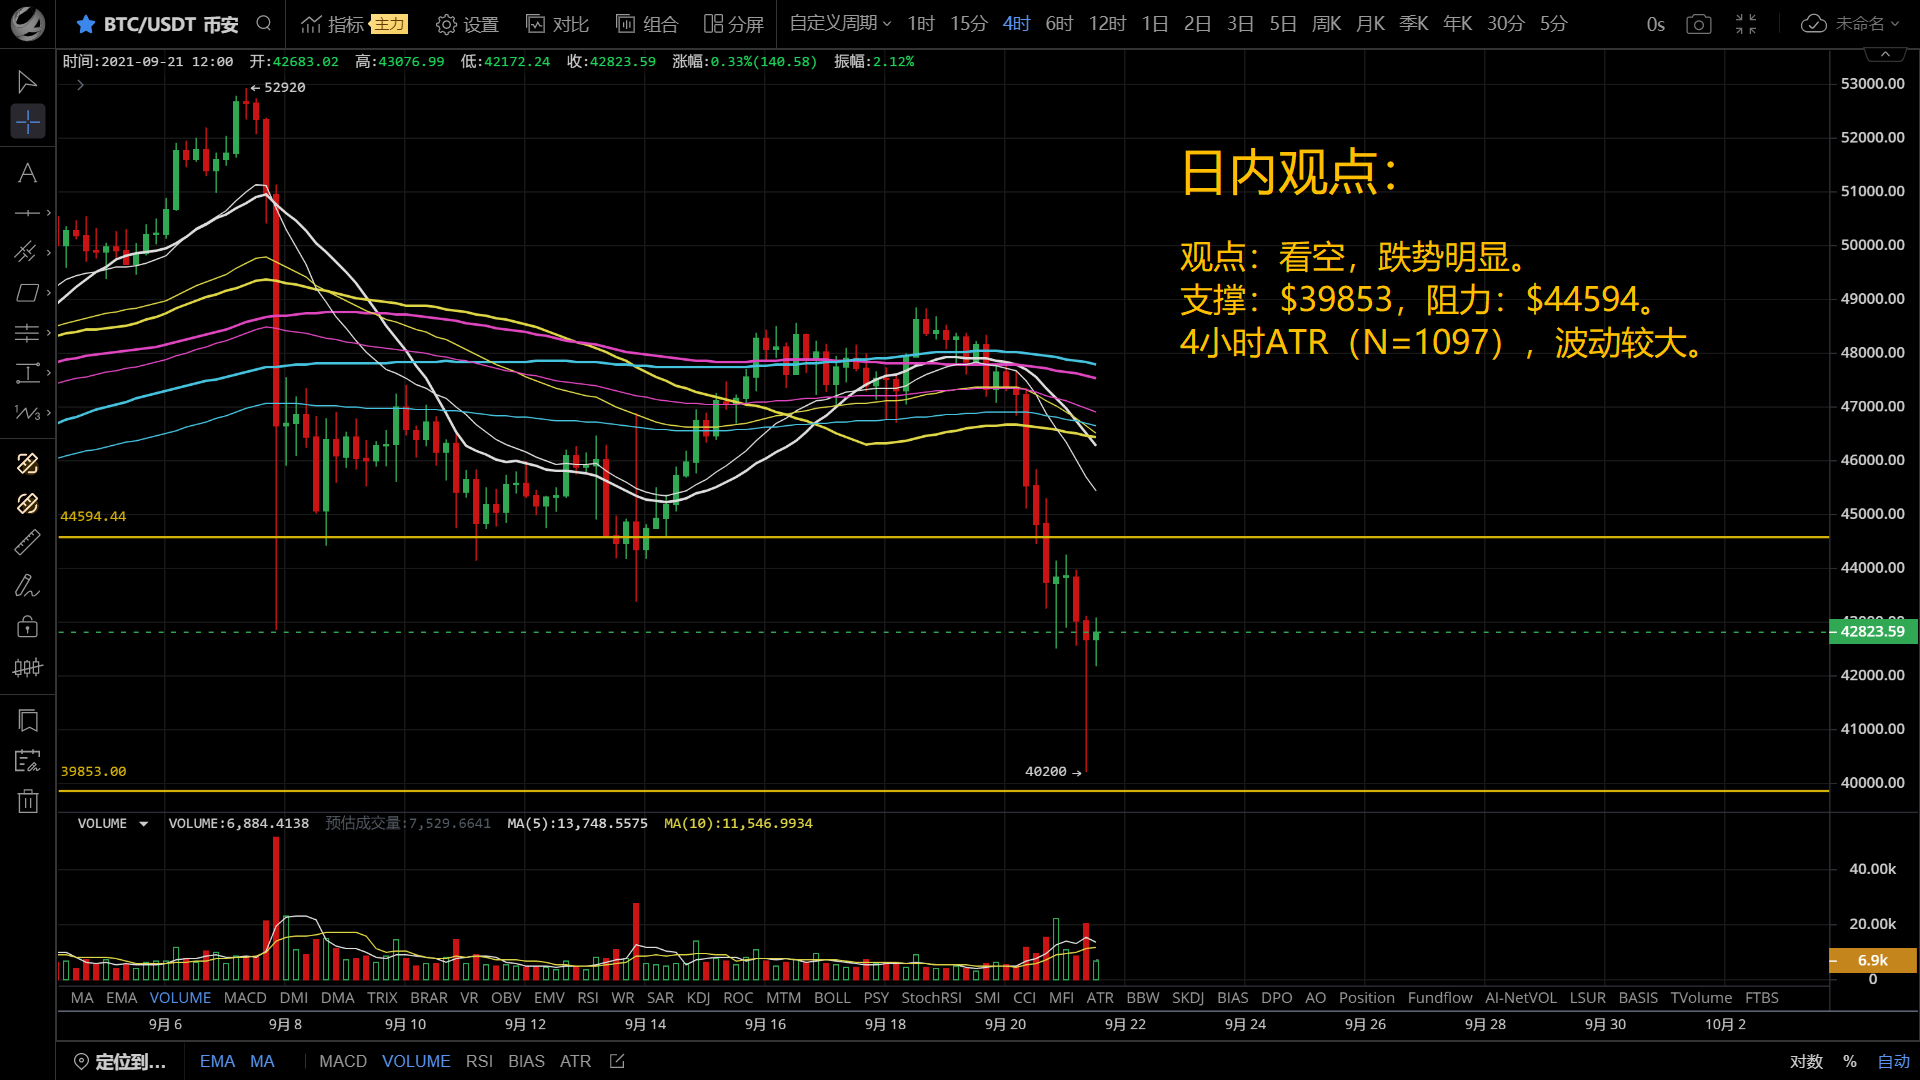Toggle the MA overlay at bottom bar

(262, 1061)
